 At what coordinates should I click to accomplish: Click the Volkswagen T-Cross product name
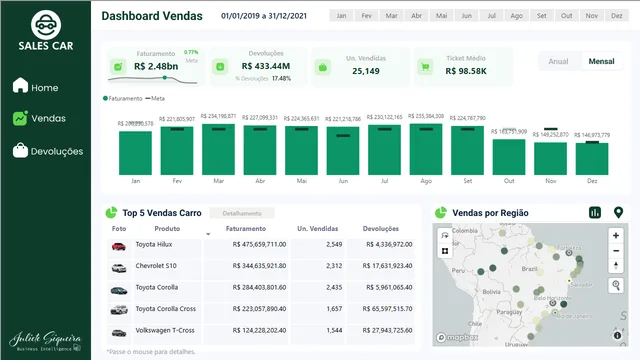coord(165,330)
